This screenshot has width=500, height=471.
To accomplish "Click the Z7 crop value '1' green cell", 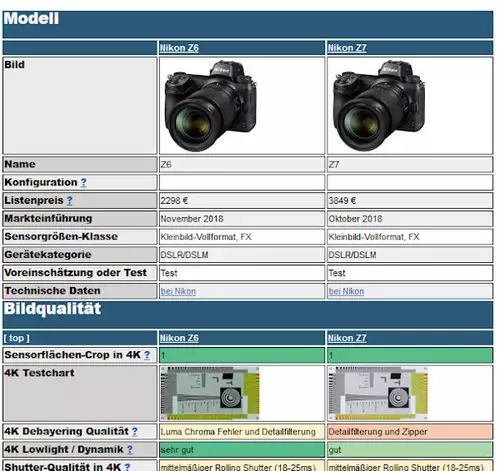I will coord(410,355).
